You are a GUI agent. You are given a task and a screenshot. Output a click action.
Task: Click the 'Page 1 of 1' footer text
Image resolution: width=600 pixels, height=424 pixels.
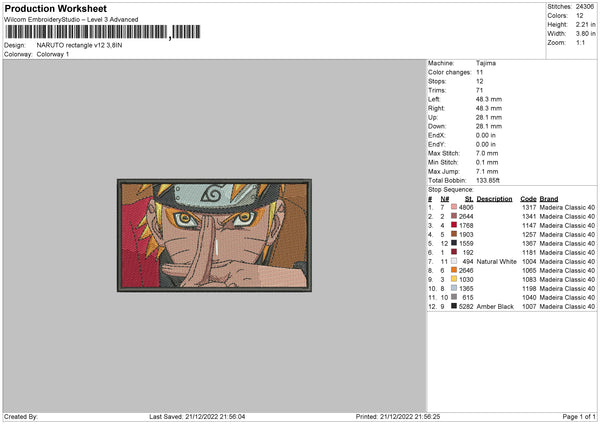[579, 416]
